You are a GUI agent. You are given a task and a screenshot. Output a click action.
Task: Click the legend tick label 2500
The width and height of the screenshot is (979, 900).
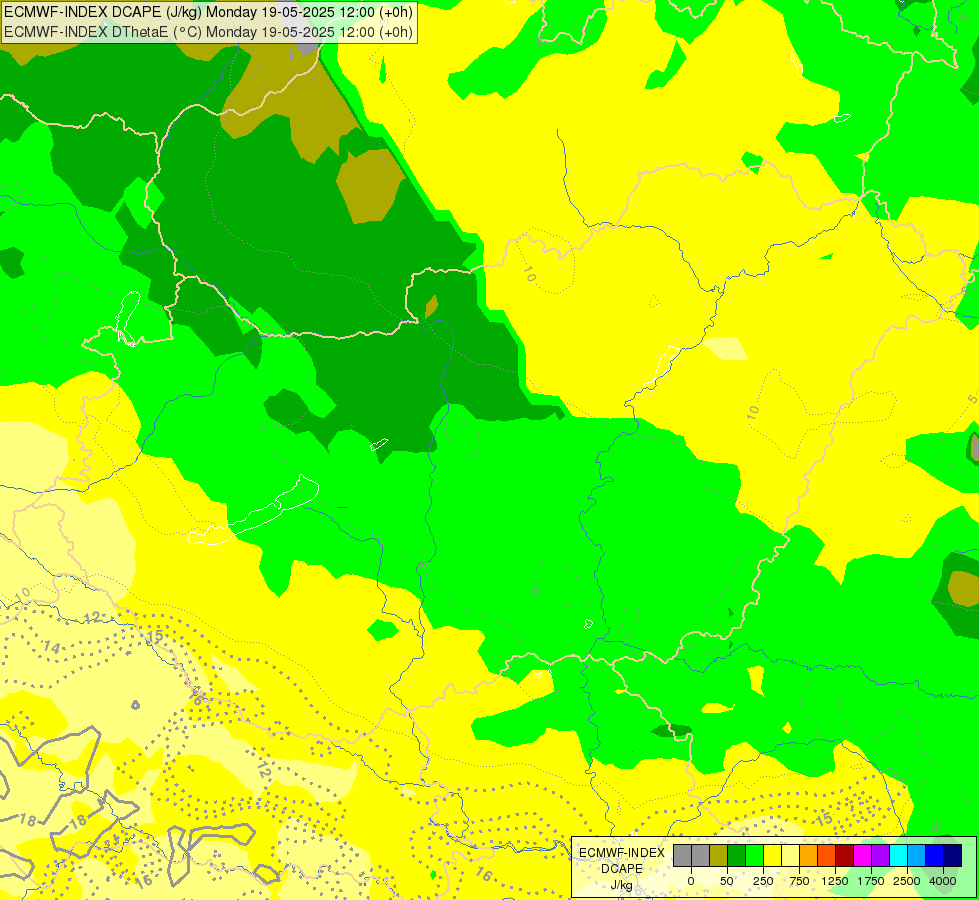(x=907, y=881)
